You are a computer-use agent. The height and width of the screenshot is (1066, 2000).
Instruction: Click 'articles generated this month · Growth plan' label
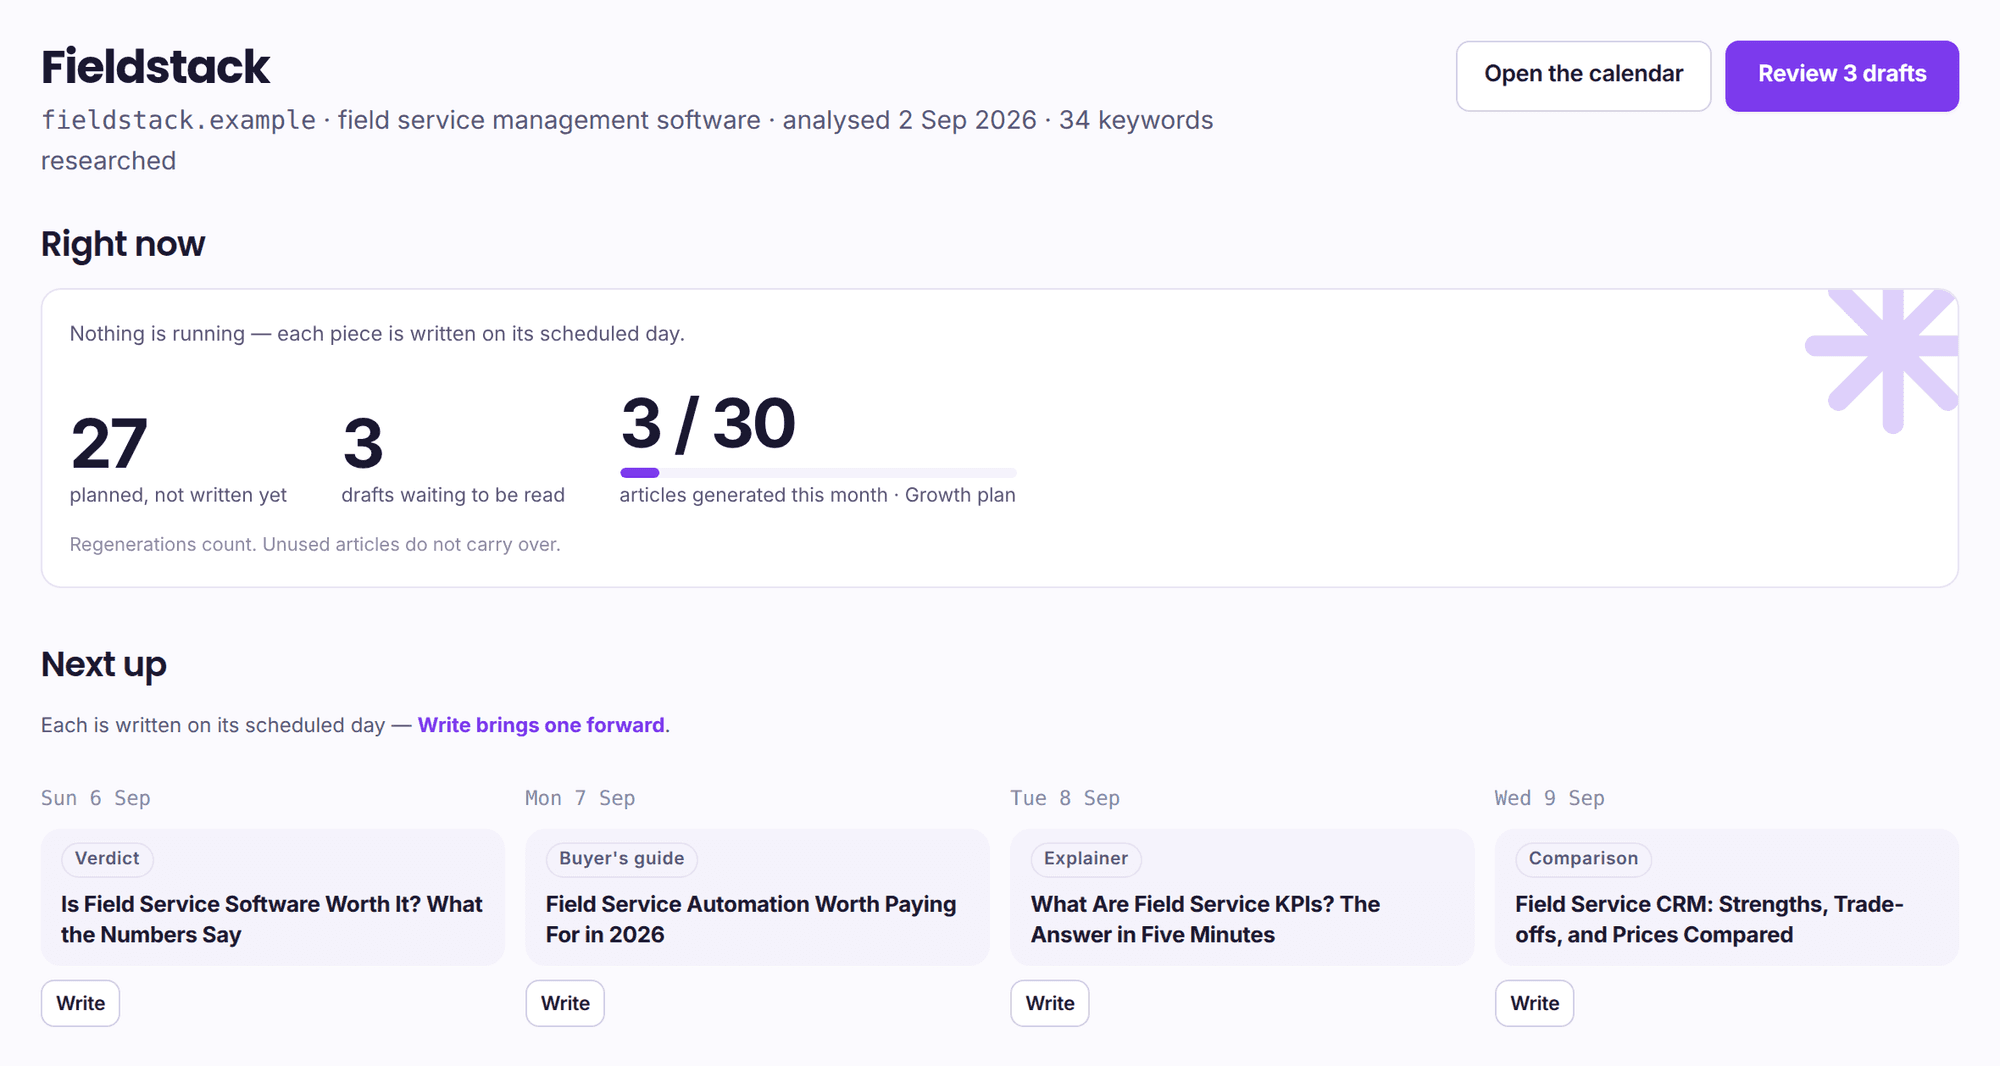coord(817,495)
